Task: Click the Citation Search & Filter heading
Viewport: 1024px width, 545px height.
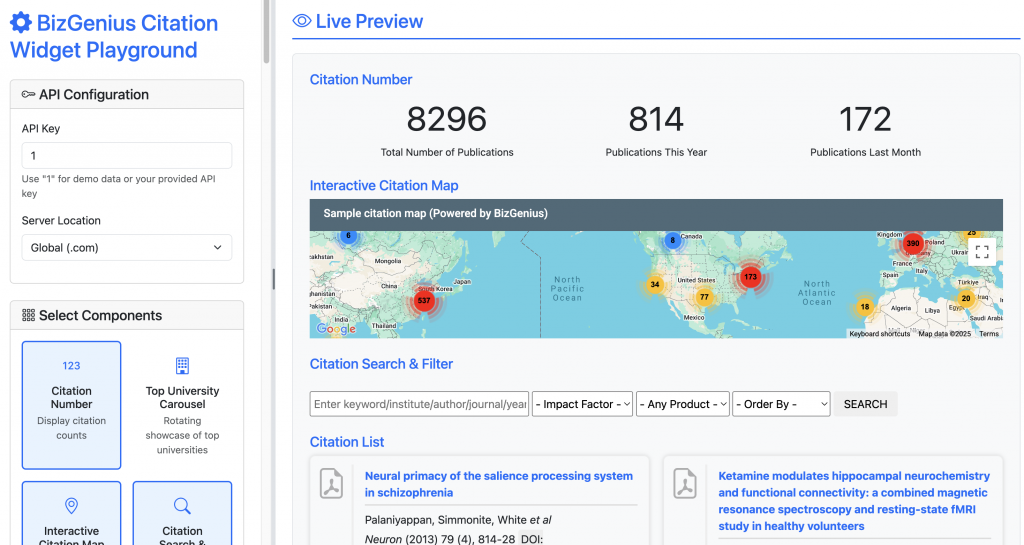Action: click(381, 364)
